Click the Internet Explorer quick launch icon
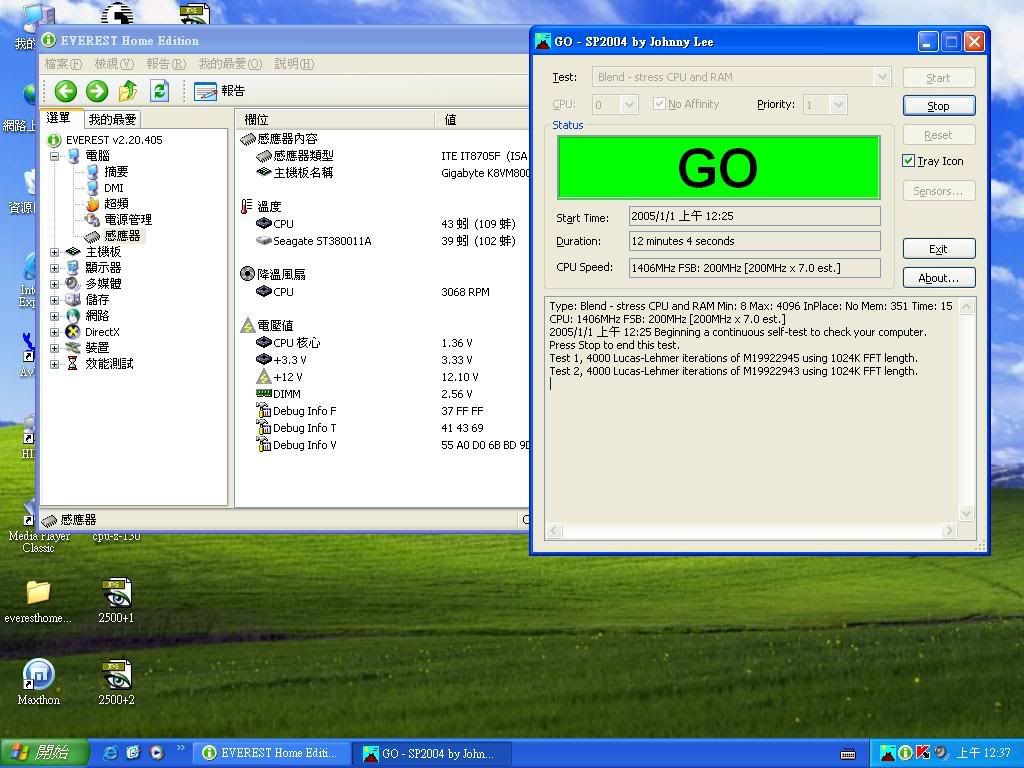The image size is (1024, 768). click(111, 753)
